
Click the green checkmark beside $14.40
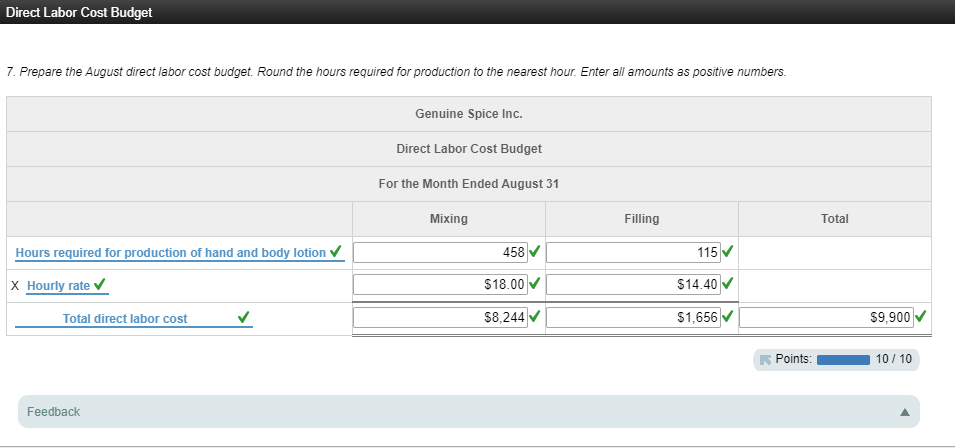click(x=727, y=284)
